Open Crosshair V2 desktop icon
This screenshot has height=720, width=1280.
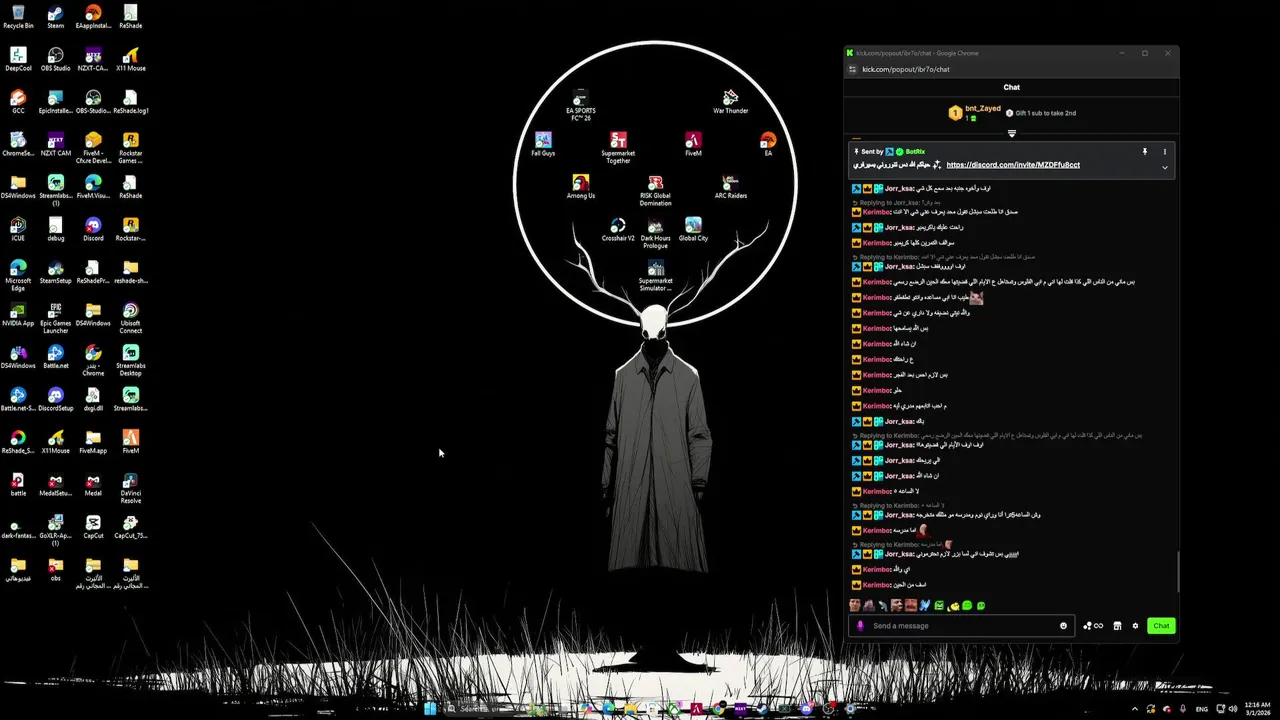tap(618, 230)
